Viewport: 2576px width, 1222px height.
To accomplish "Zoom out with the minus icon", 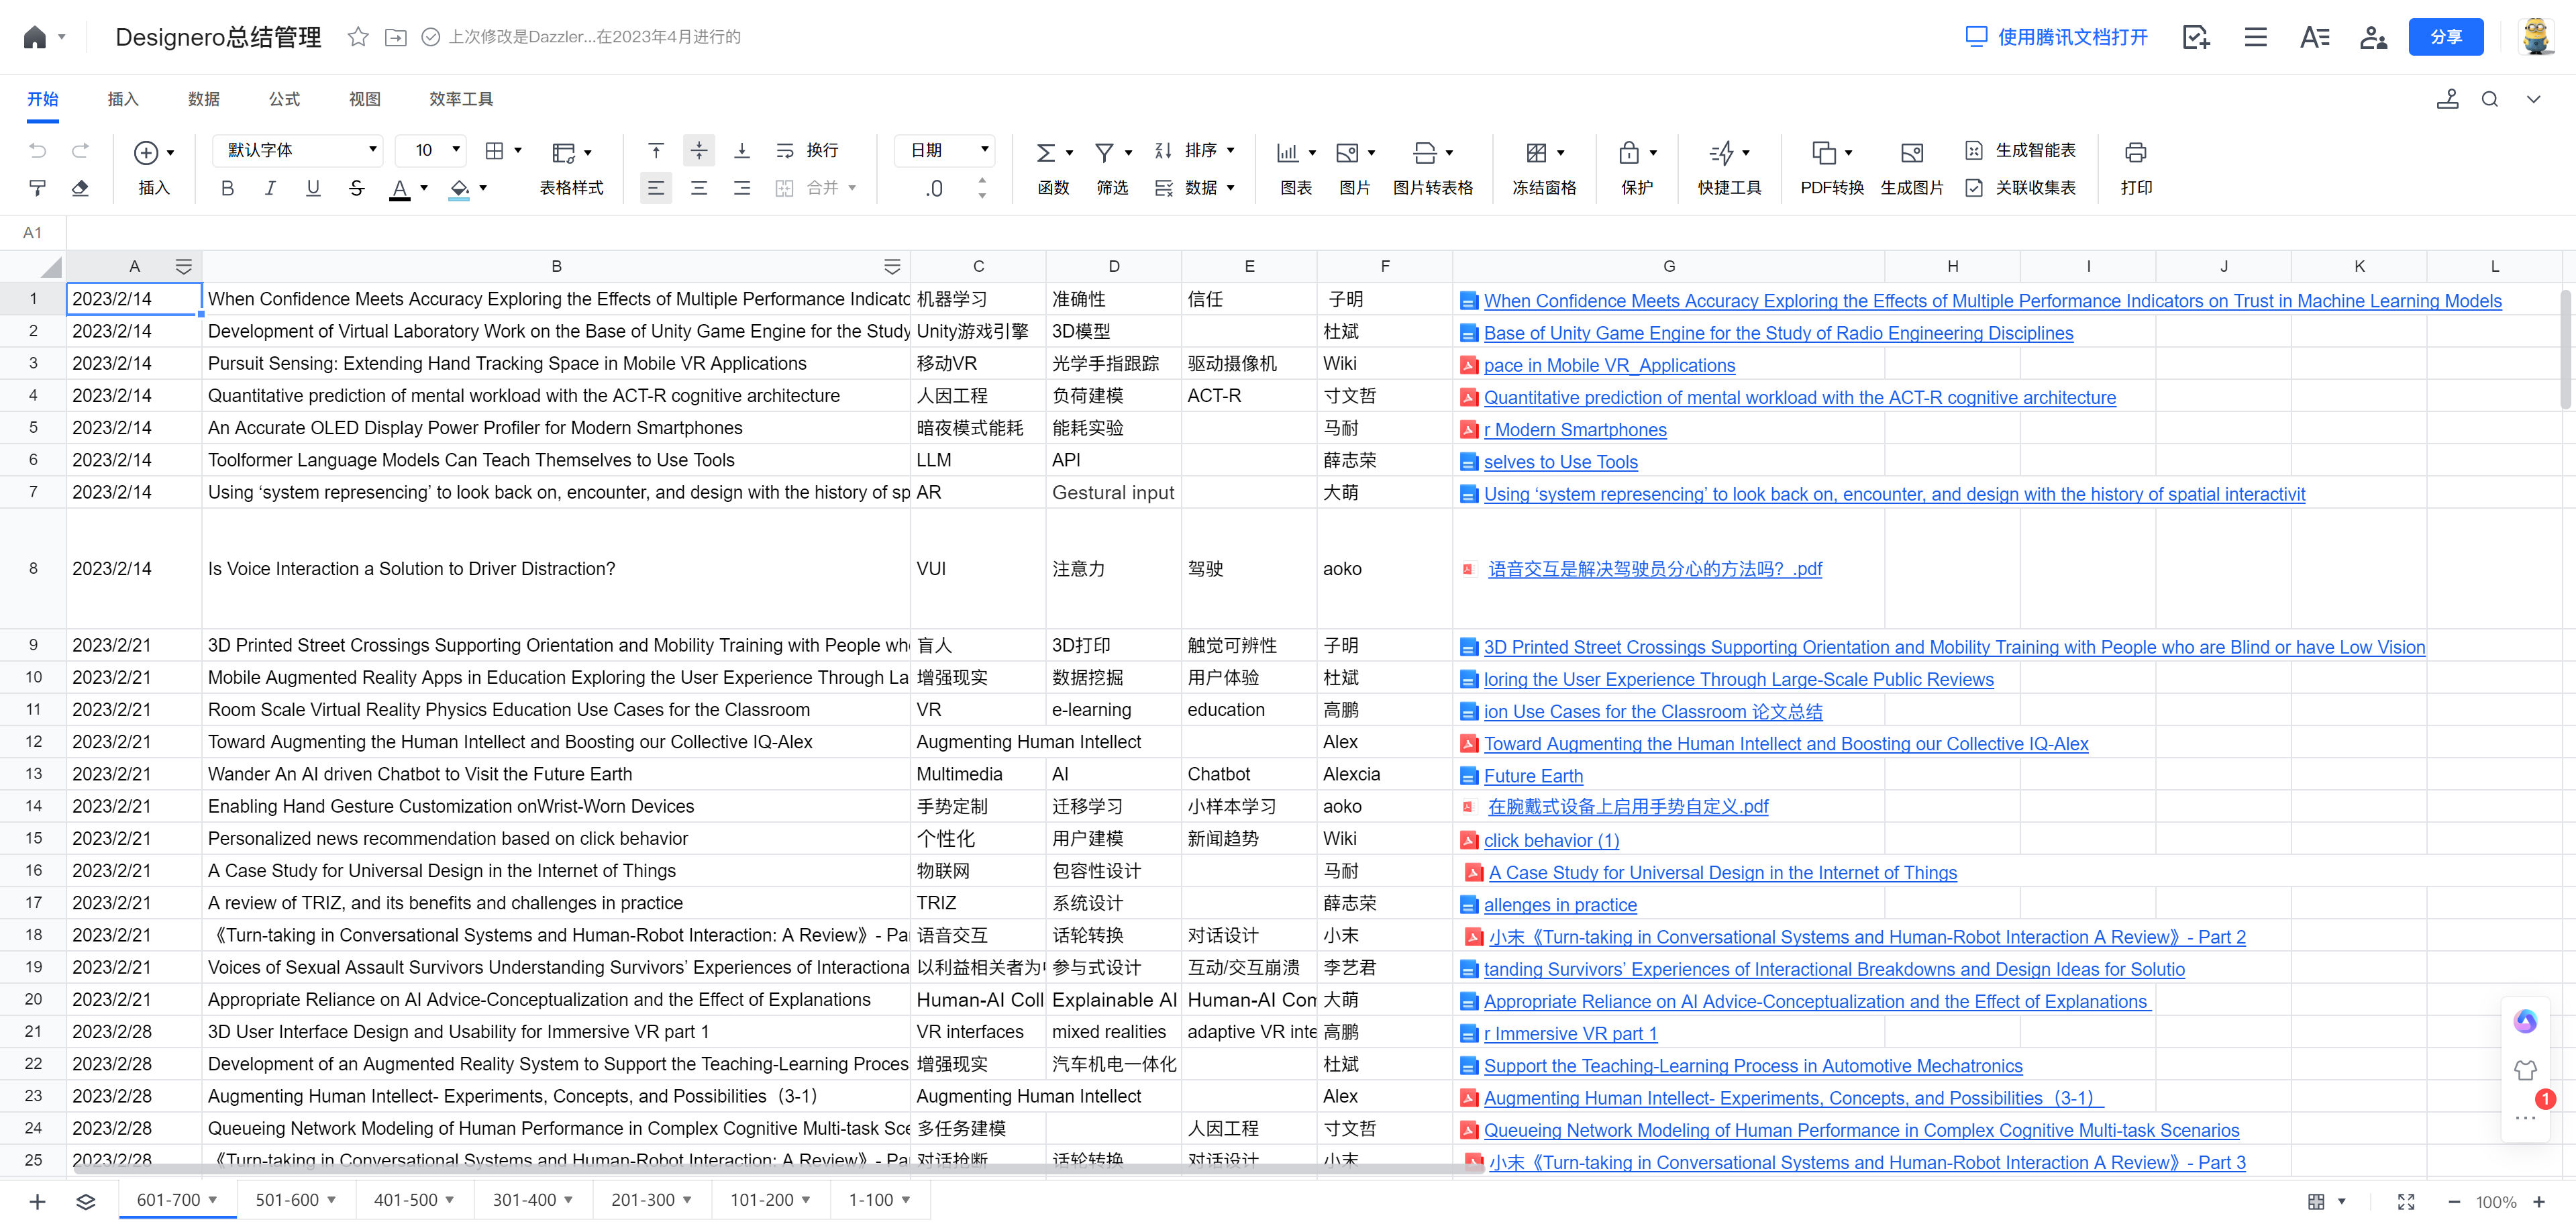I will [2454, 1201].
